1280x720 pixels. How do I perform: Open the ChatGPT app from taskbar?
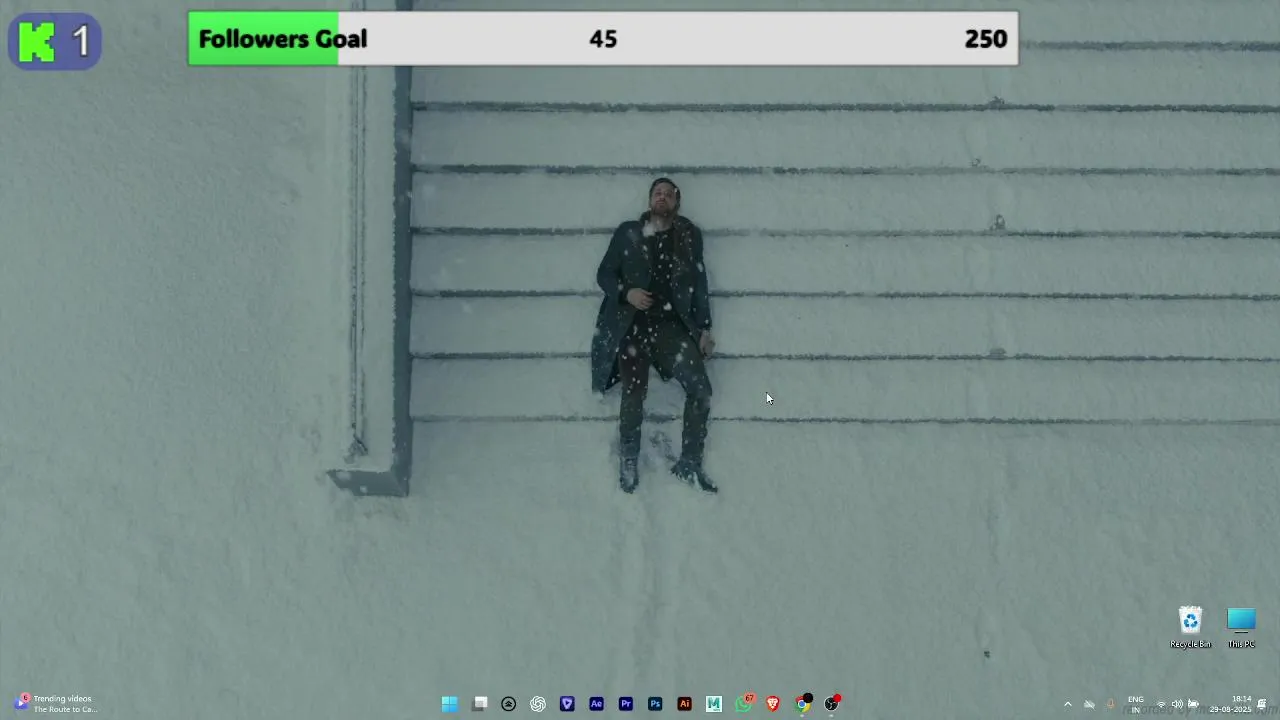pyautogui.click(x=538, y=704)
